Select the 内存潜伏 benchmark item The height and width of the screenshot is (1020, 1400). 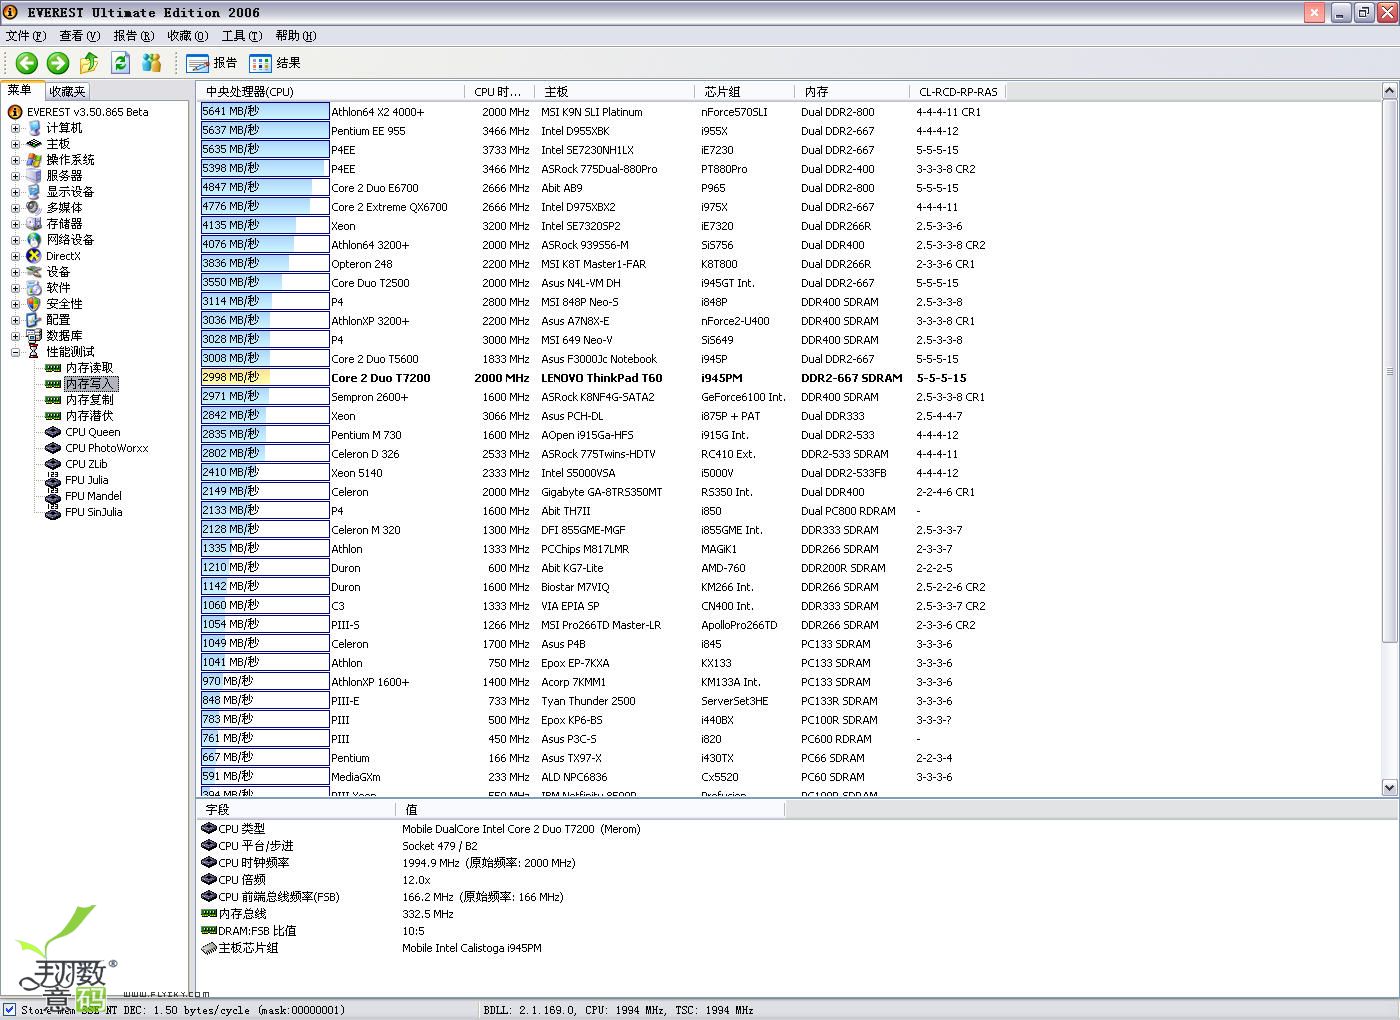click(89, 416)
